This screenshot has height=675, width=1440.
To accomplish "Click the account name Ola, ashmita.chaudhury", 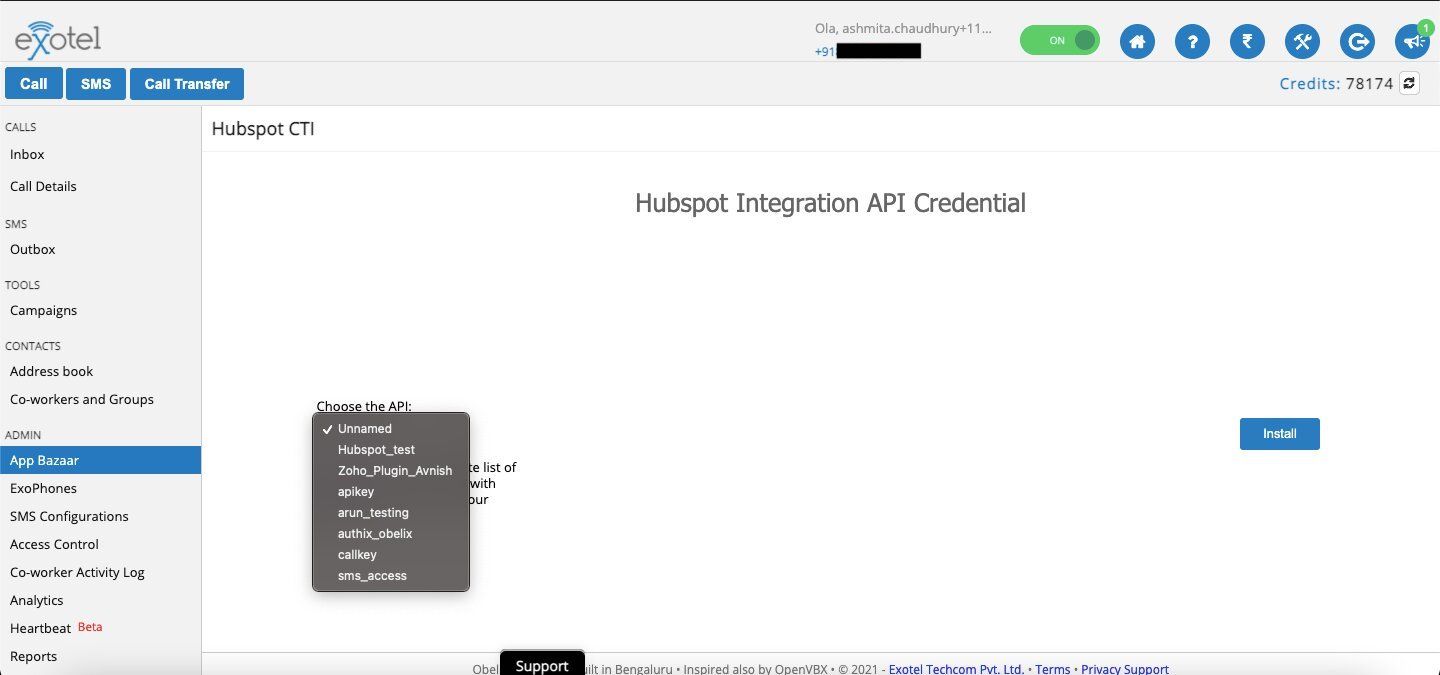I will tap(903, 29).
